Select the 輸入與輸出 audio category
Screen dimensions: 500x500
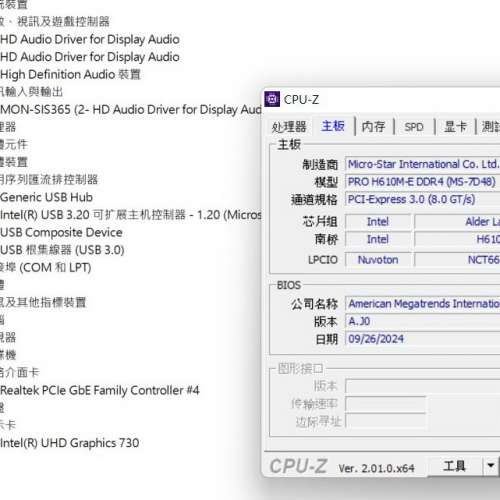32,92
